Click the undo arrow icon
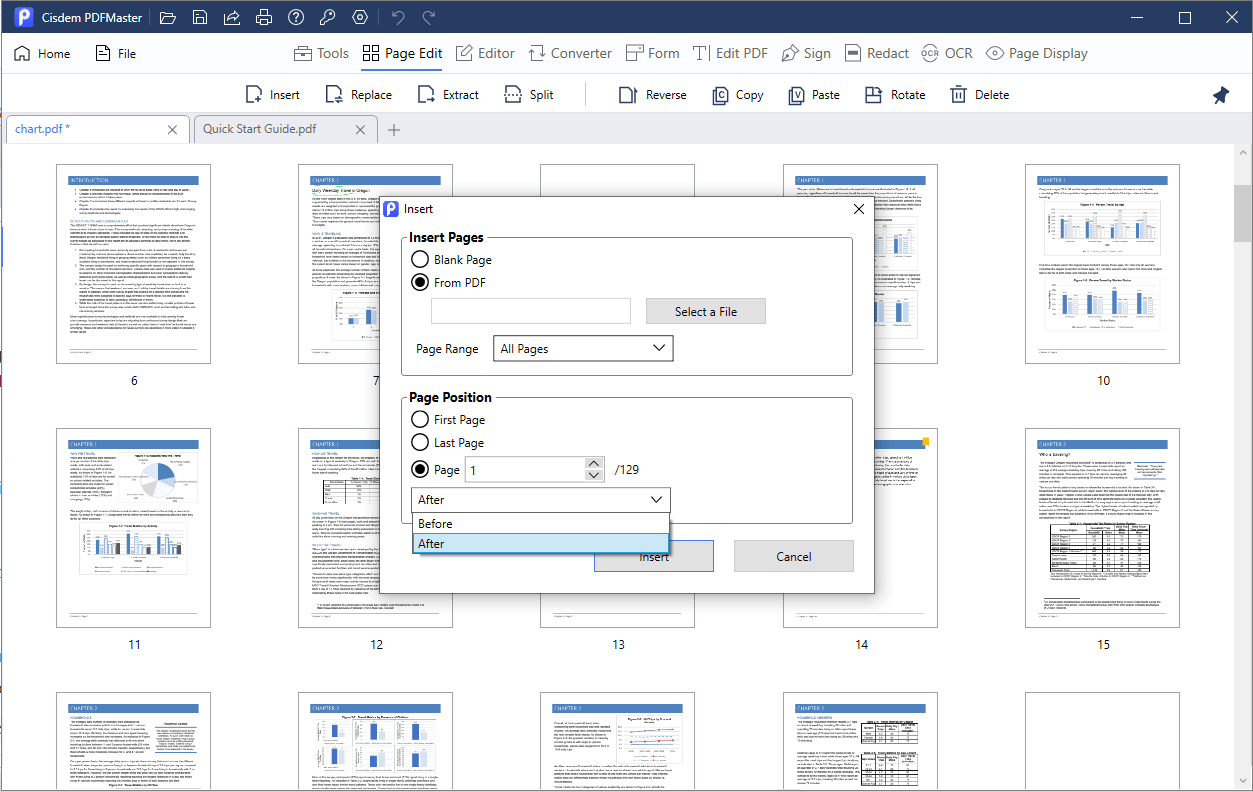This screenshot has height=792, width=1253. (x=398, y=18)
